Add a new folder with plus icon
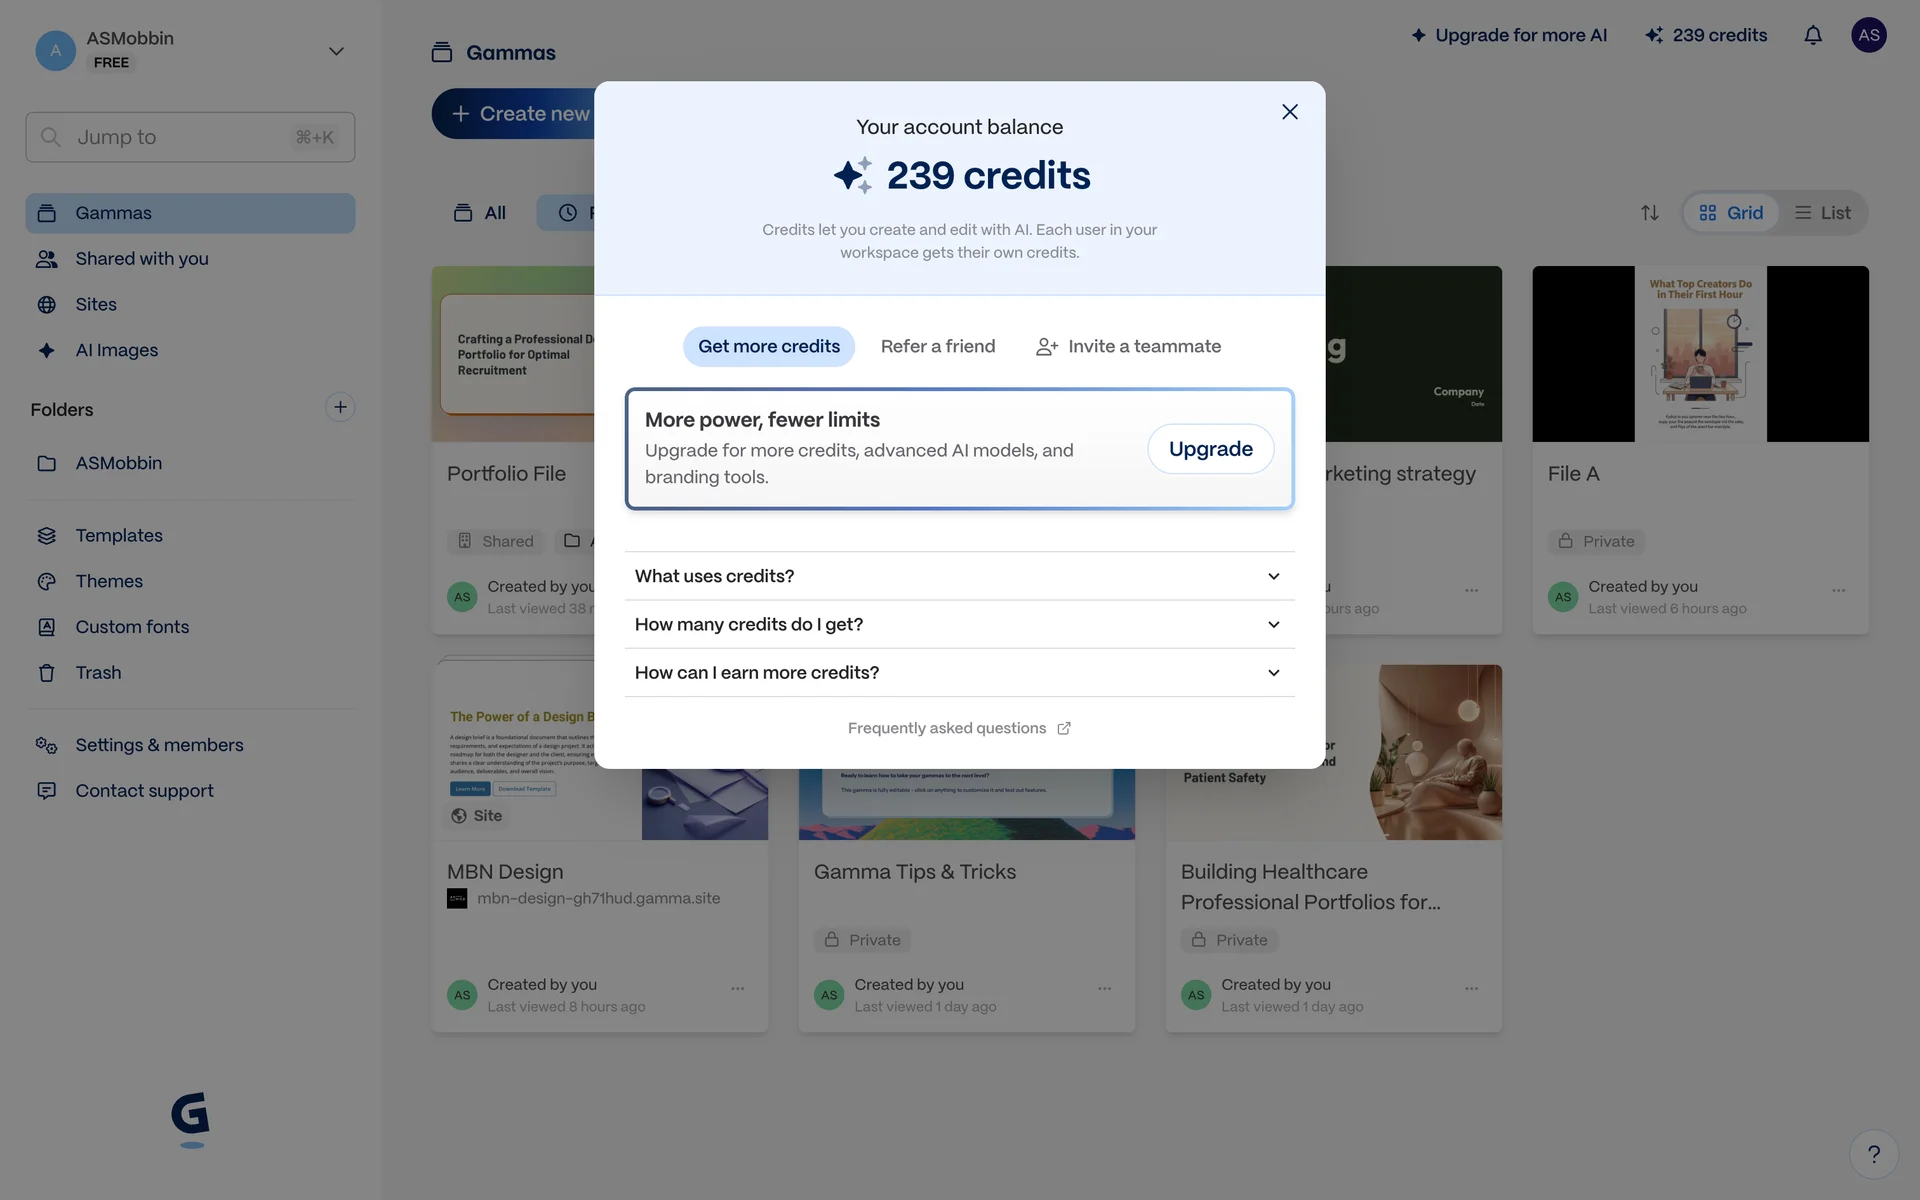This screenshot has height=1200, width=1920. point(340,408)
